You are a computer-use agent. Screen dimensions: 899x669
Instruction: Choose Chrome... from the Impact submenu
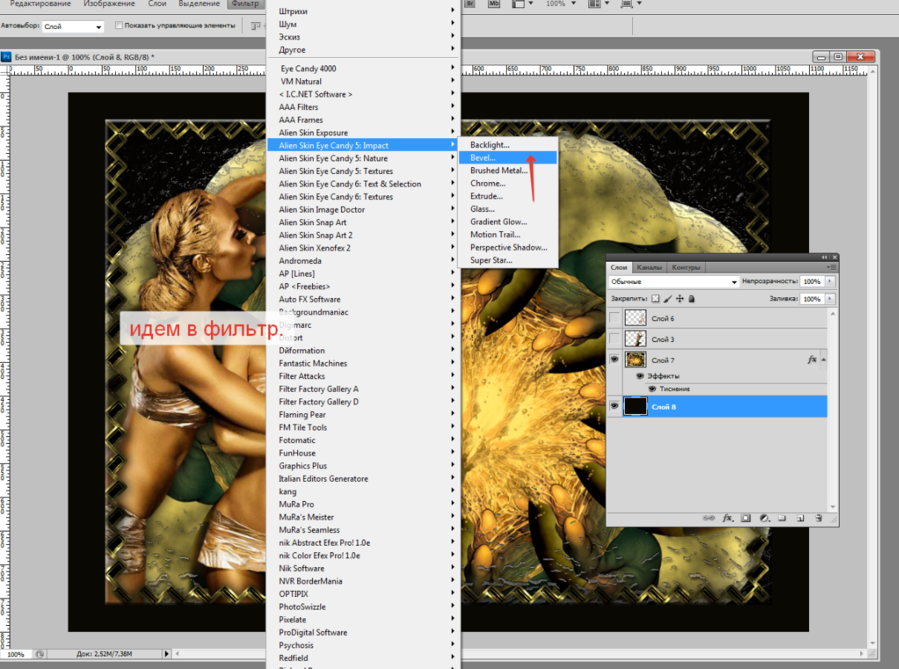pos(508,183)
